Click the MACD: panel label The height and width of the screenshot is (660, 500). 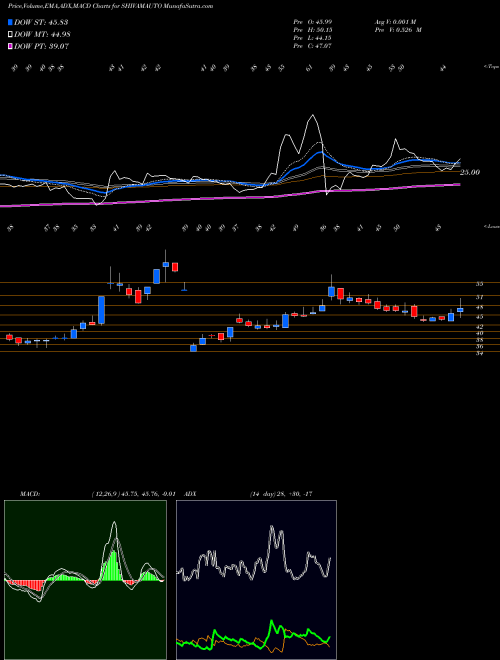(29, 494)
